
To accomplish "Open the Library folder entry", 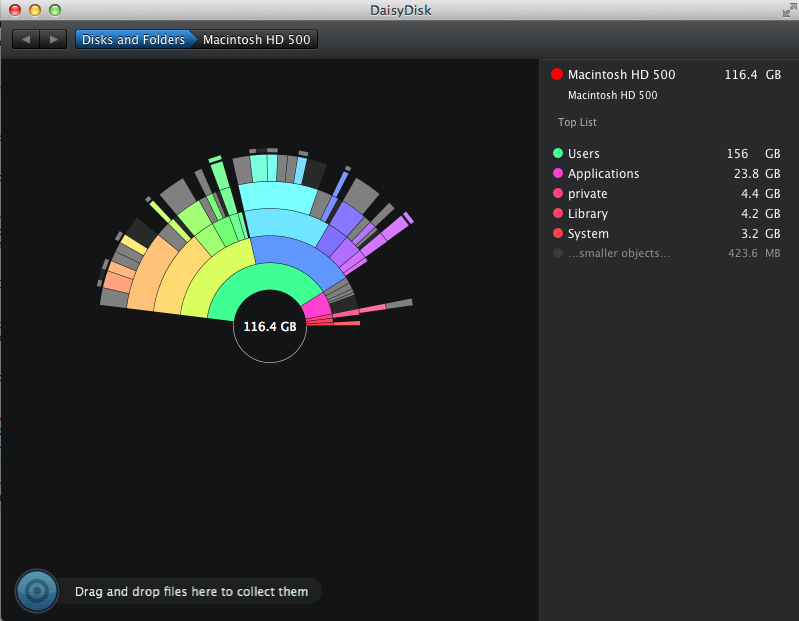I will point(667,213).
